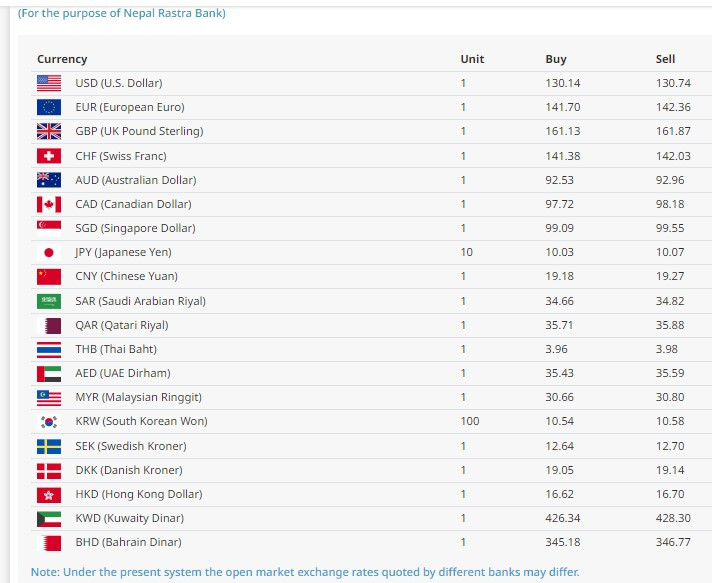Click the Singapore flag icon
Image resolution: width=712 pixels, height=583 pixels.
49,228
